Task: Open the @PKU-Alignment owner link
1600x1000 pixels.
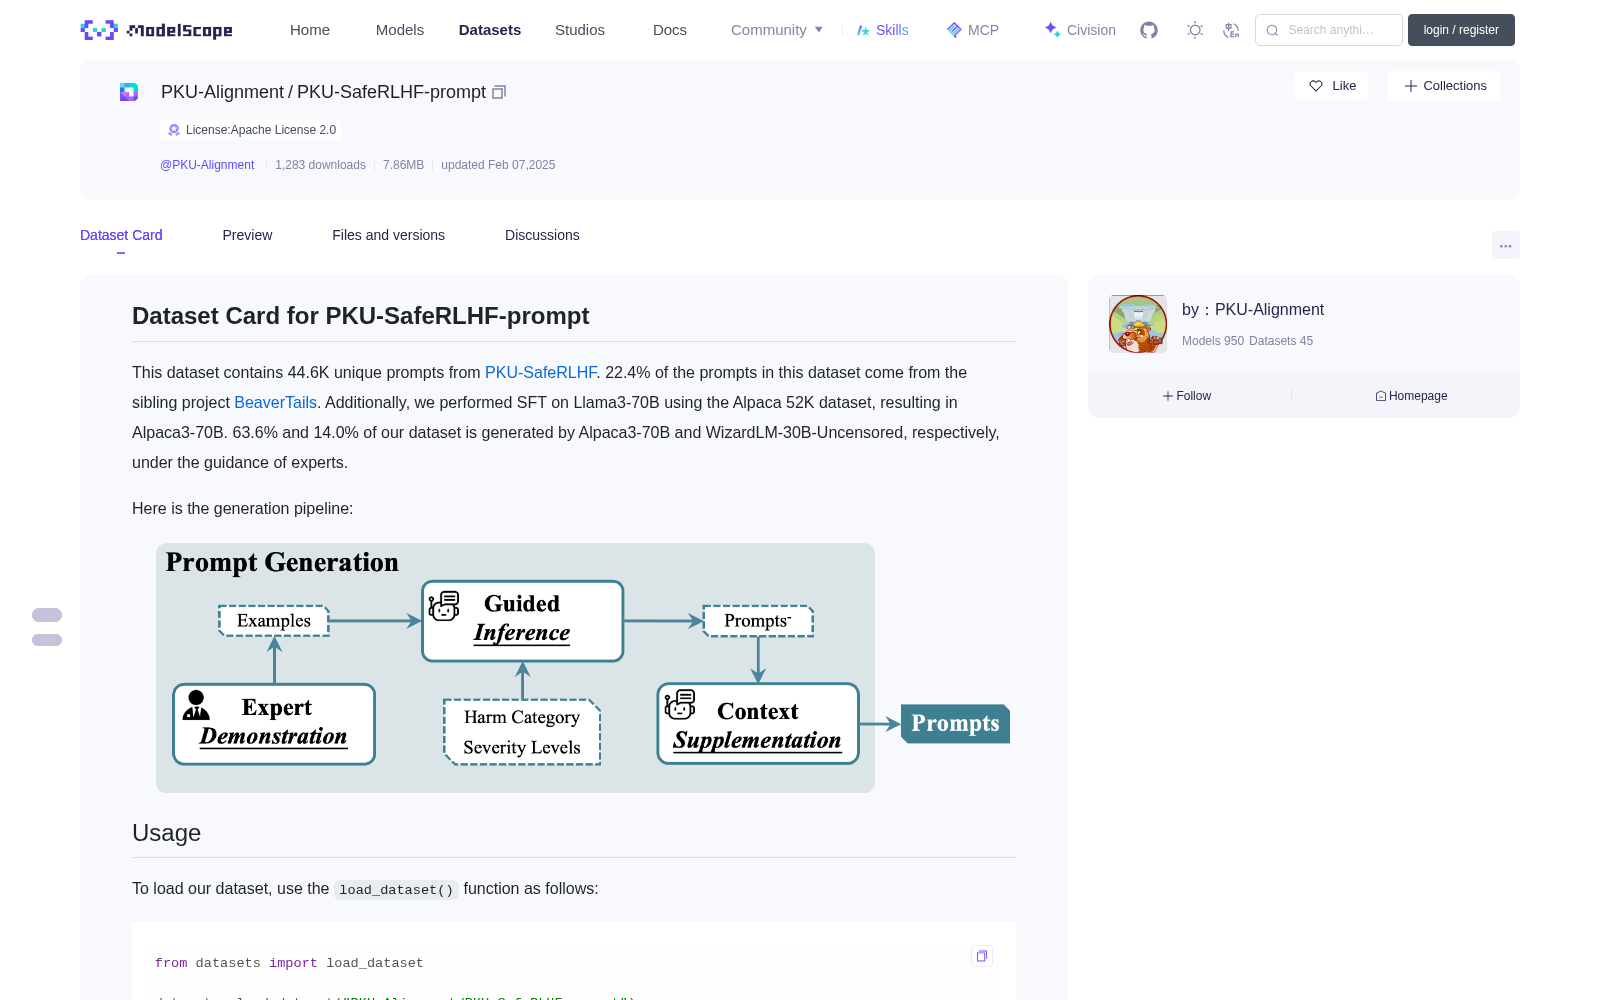Action: coord(207,165)
